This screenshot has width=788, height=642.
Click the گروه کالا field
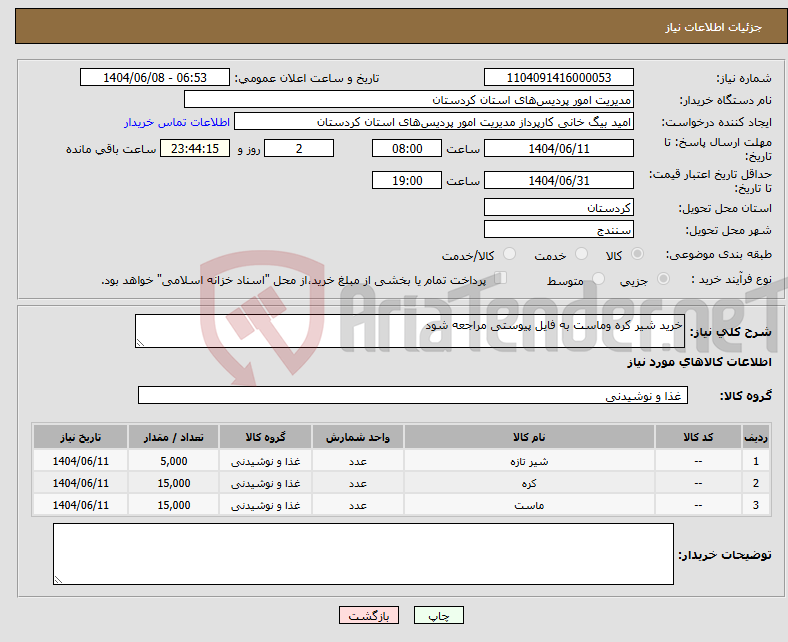click(413, 396)
